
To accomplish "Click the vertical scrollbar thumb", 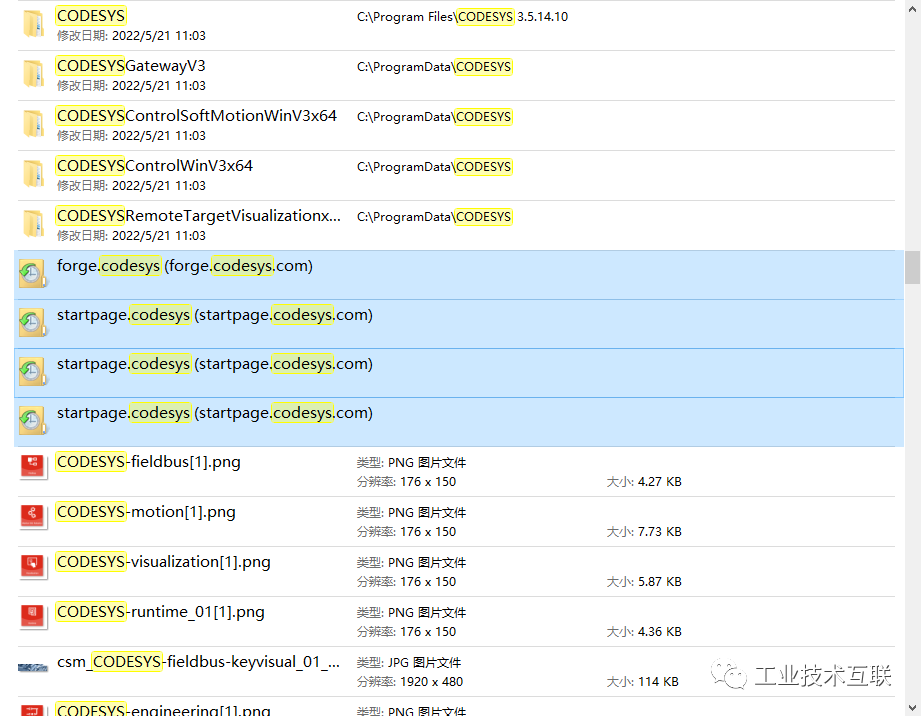I will click(912, 267).
